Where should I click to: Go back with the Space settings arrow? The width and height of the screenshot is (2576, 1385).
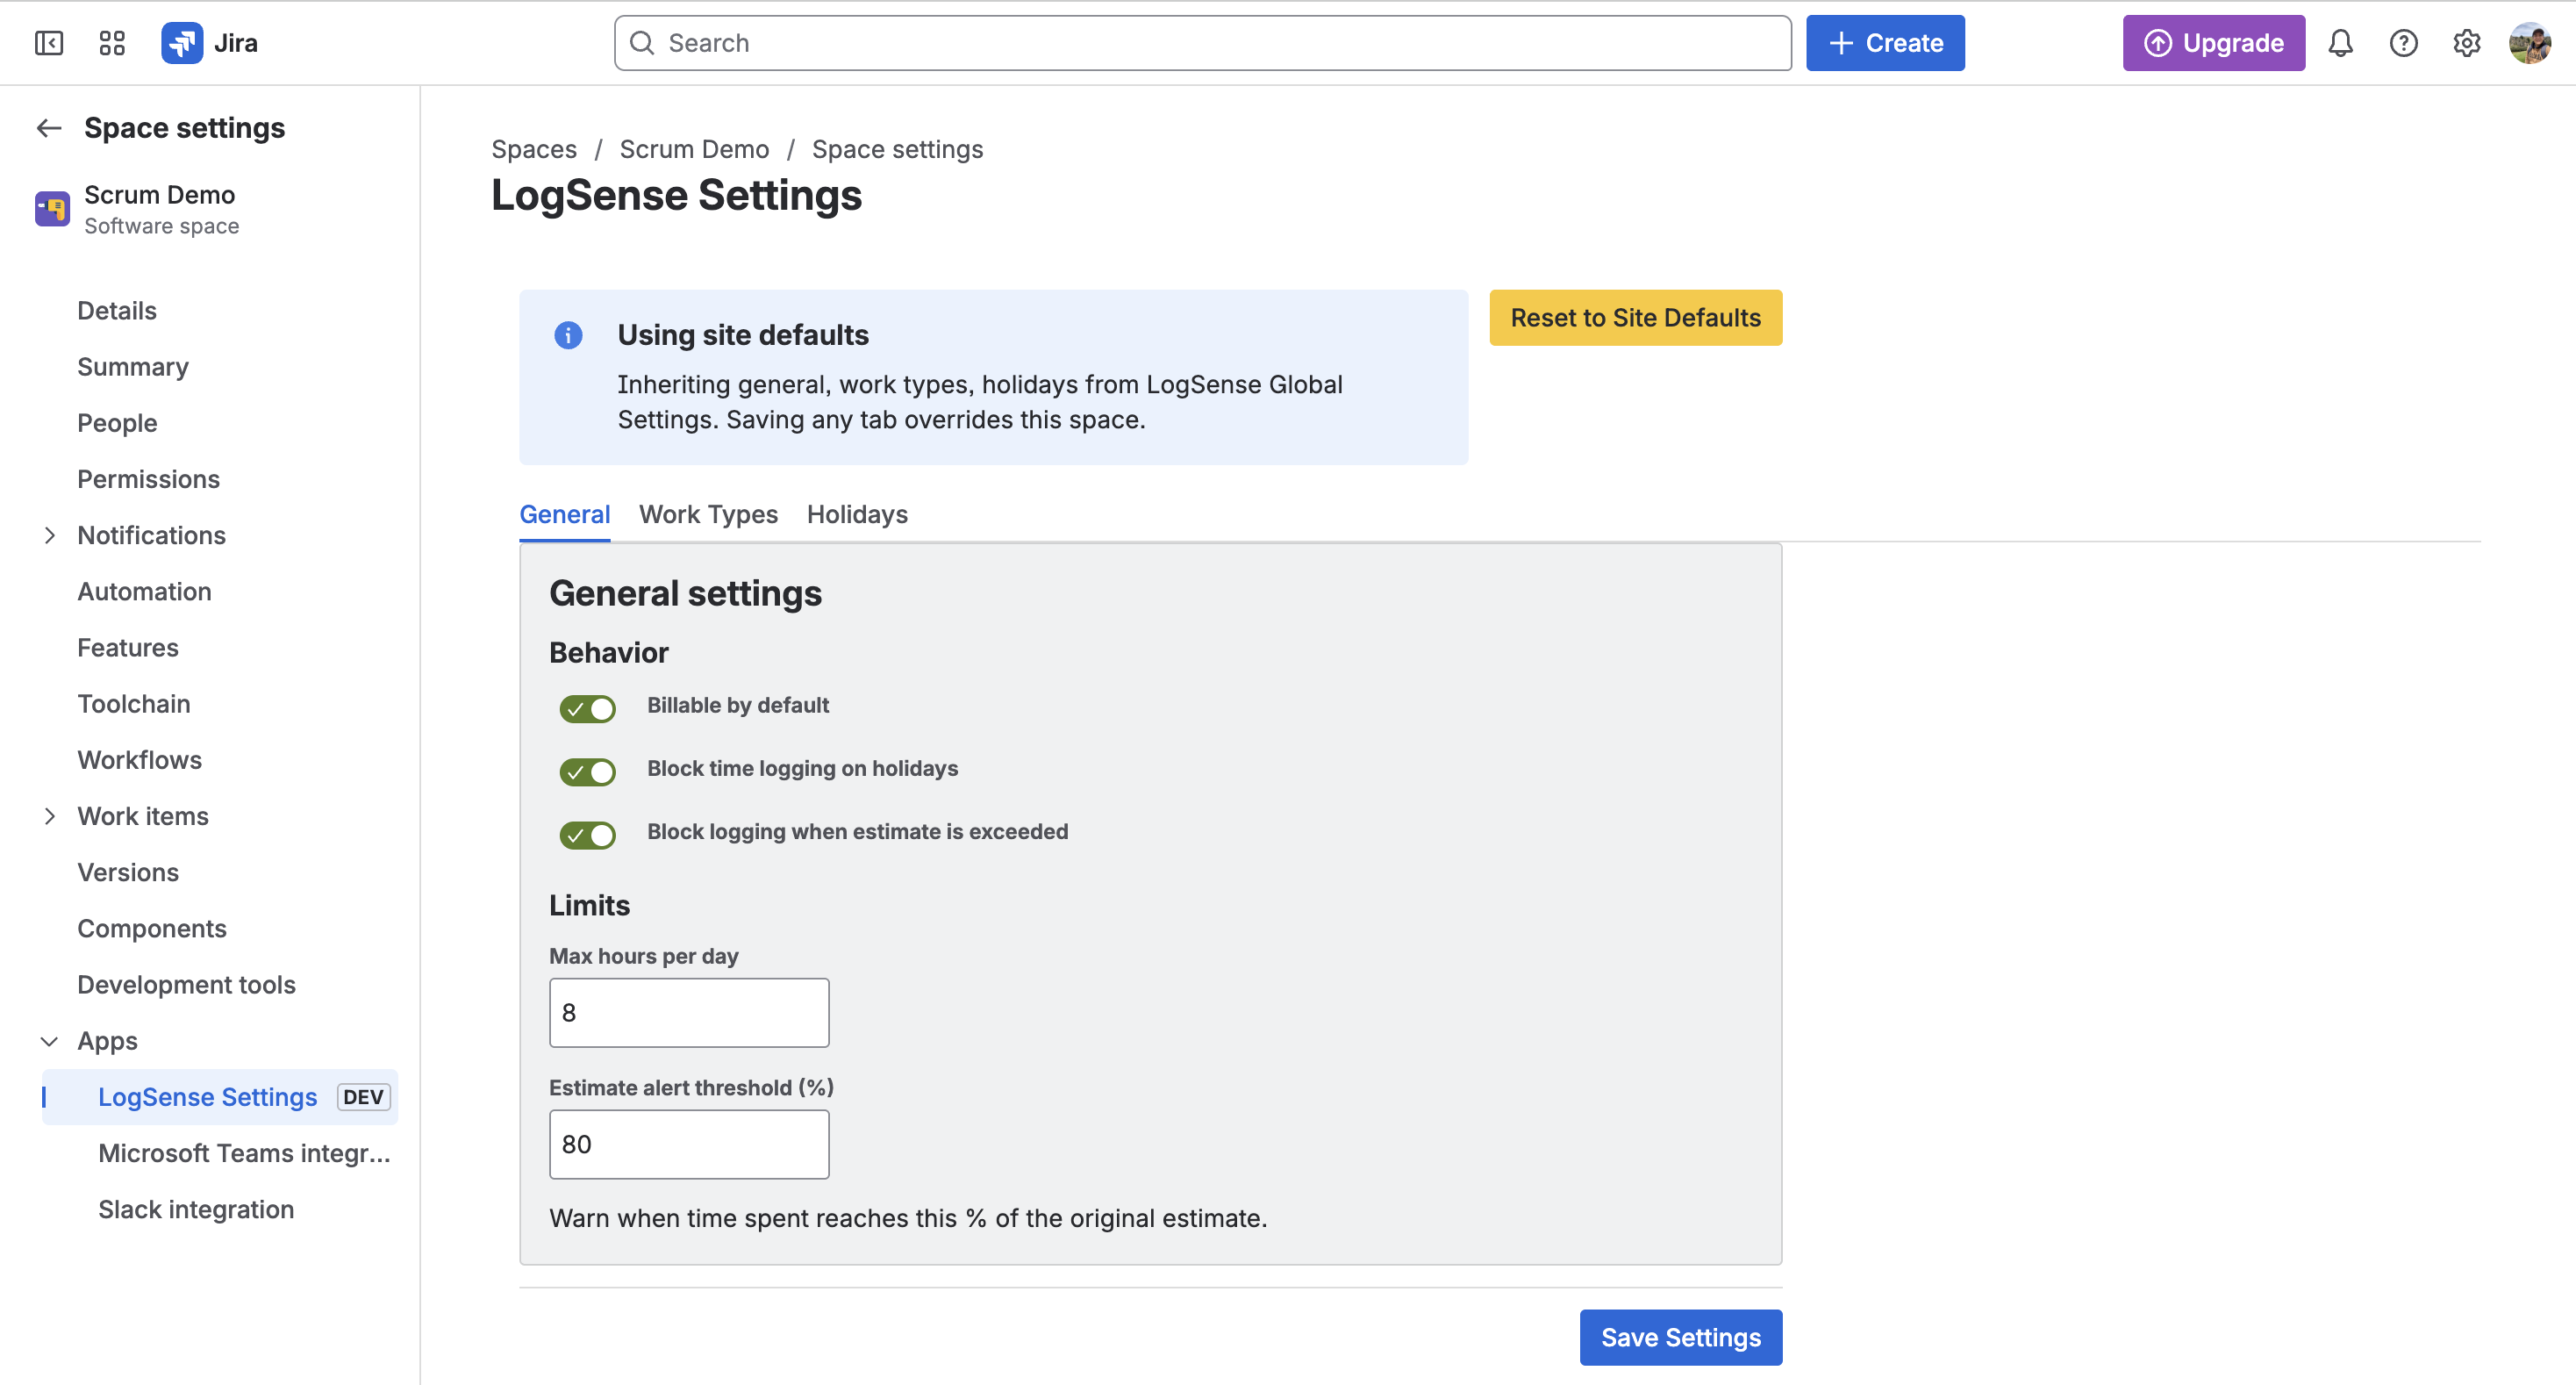click(x=49, y=128)
